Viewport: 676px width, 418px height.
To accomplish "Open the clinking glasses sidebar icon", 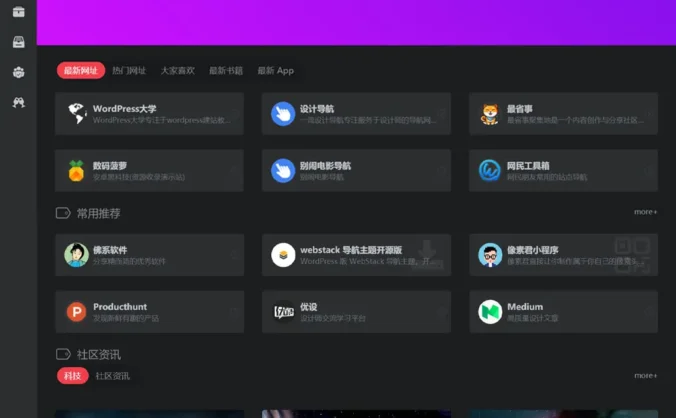I will tap(19, 102).
